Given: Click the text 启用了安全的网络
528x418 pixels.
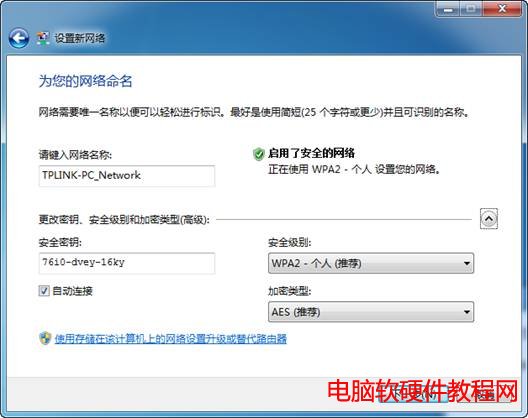Looking at the screenshot, I should click(x=311, y=153).
